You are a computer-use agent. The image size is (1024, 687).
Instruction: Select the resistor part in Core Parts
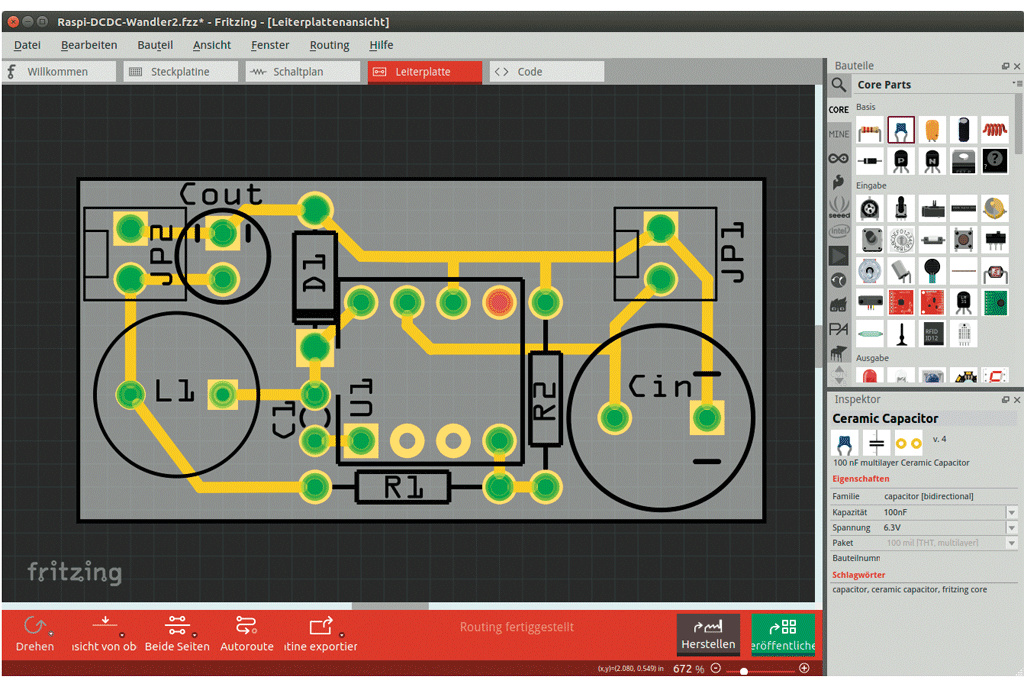pyautogui.click(x=870, y=130)
